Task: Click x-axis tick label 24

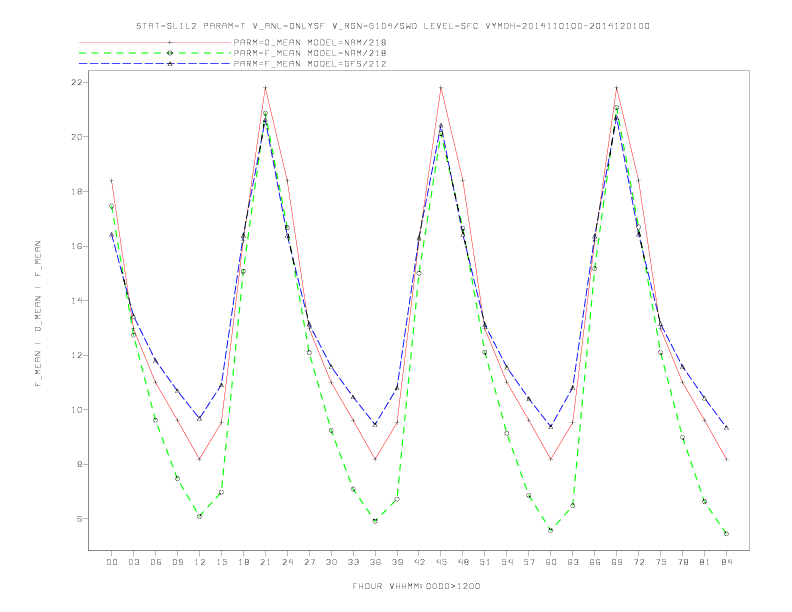Action: pos(287,562)
